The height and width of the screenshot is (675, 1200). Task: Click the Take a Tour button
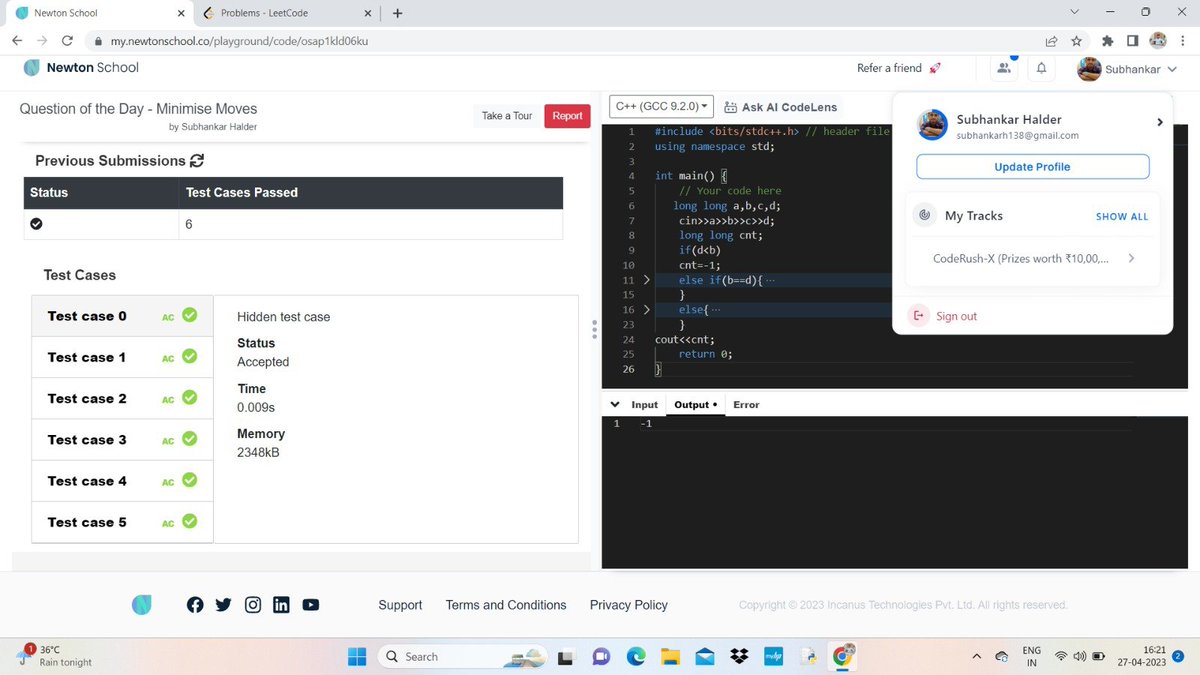tap(507, 116)
